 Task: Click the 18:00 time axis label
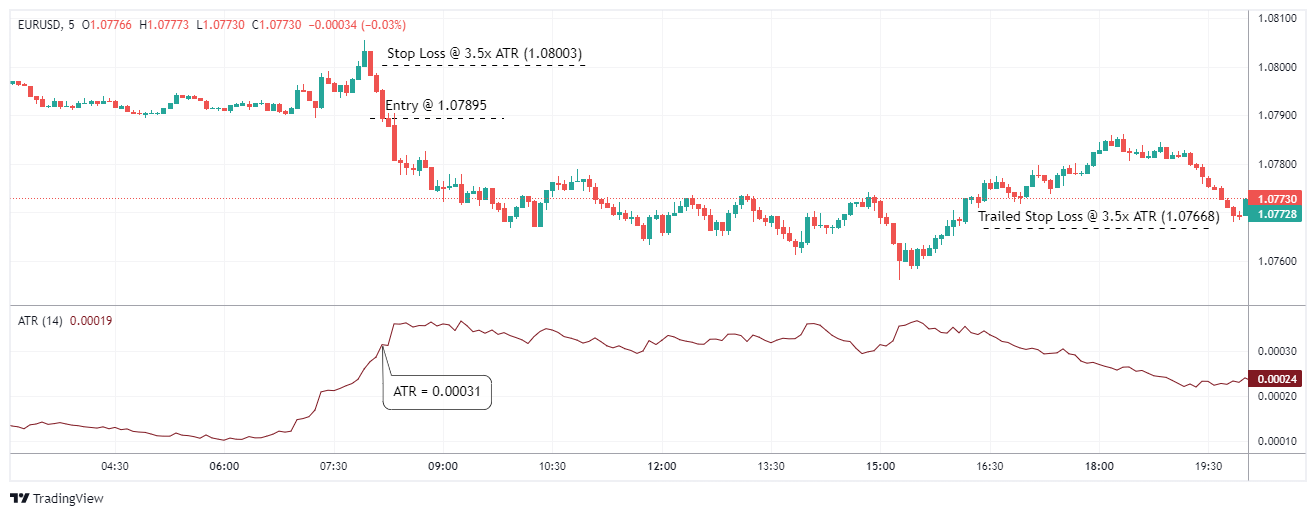(1099, 466)
